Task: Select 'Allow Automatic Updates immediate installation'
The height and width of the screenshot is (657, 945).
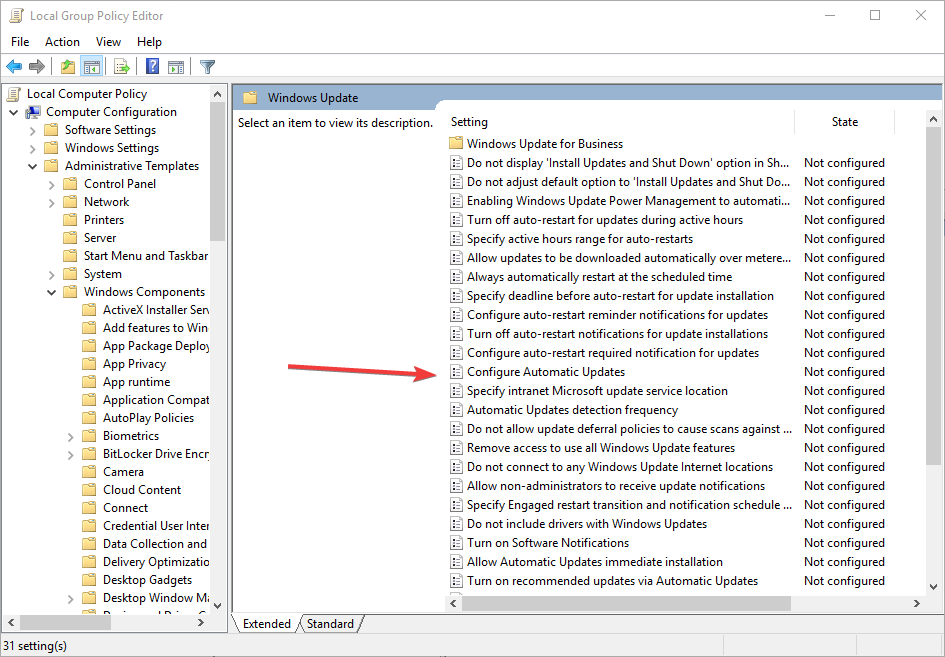Action: click(x=595, y=562)
